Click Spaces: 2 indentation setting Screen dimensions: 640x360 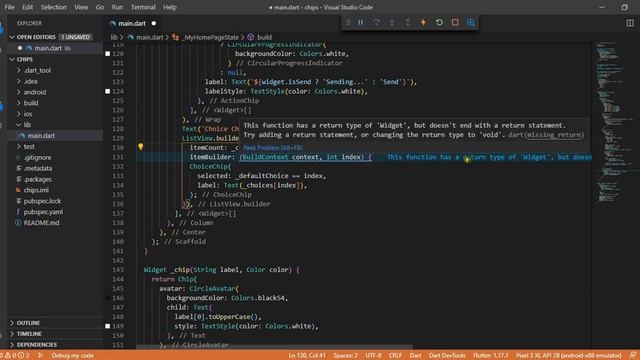click(345, 356)
